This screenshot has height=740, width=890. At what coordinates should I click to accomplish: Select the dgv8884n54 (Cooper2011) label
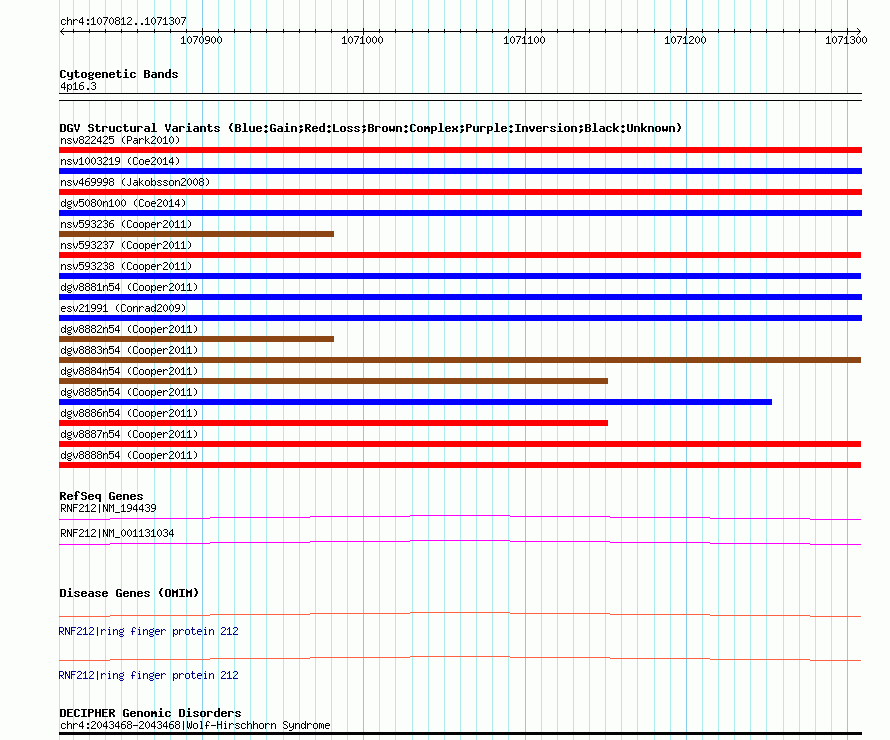pyautogui.click(x=129, y=371)
